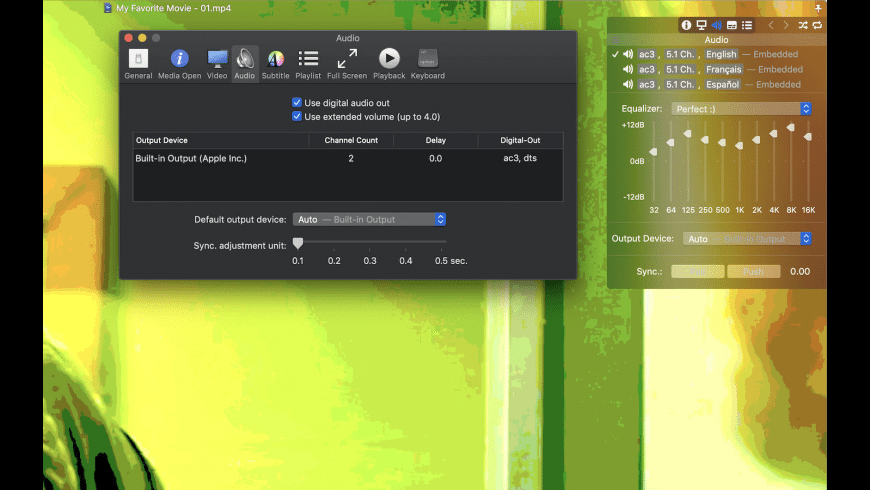Click the 2K equalizer slider handle
The image size is (870, 490).
(x=757, y=140)
